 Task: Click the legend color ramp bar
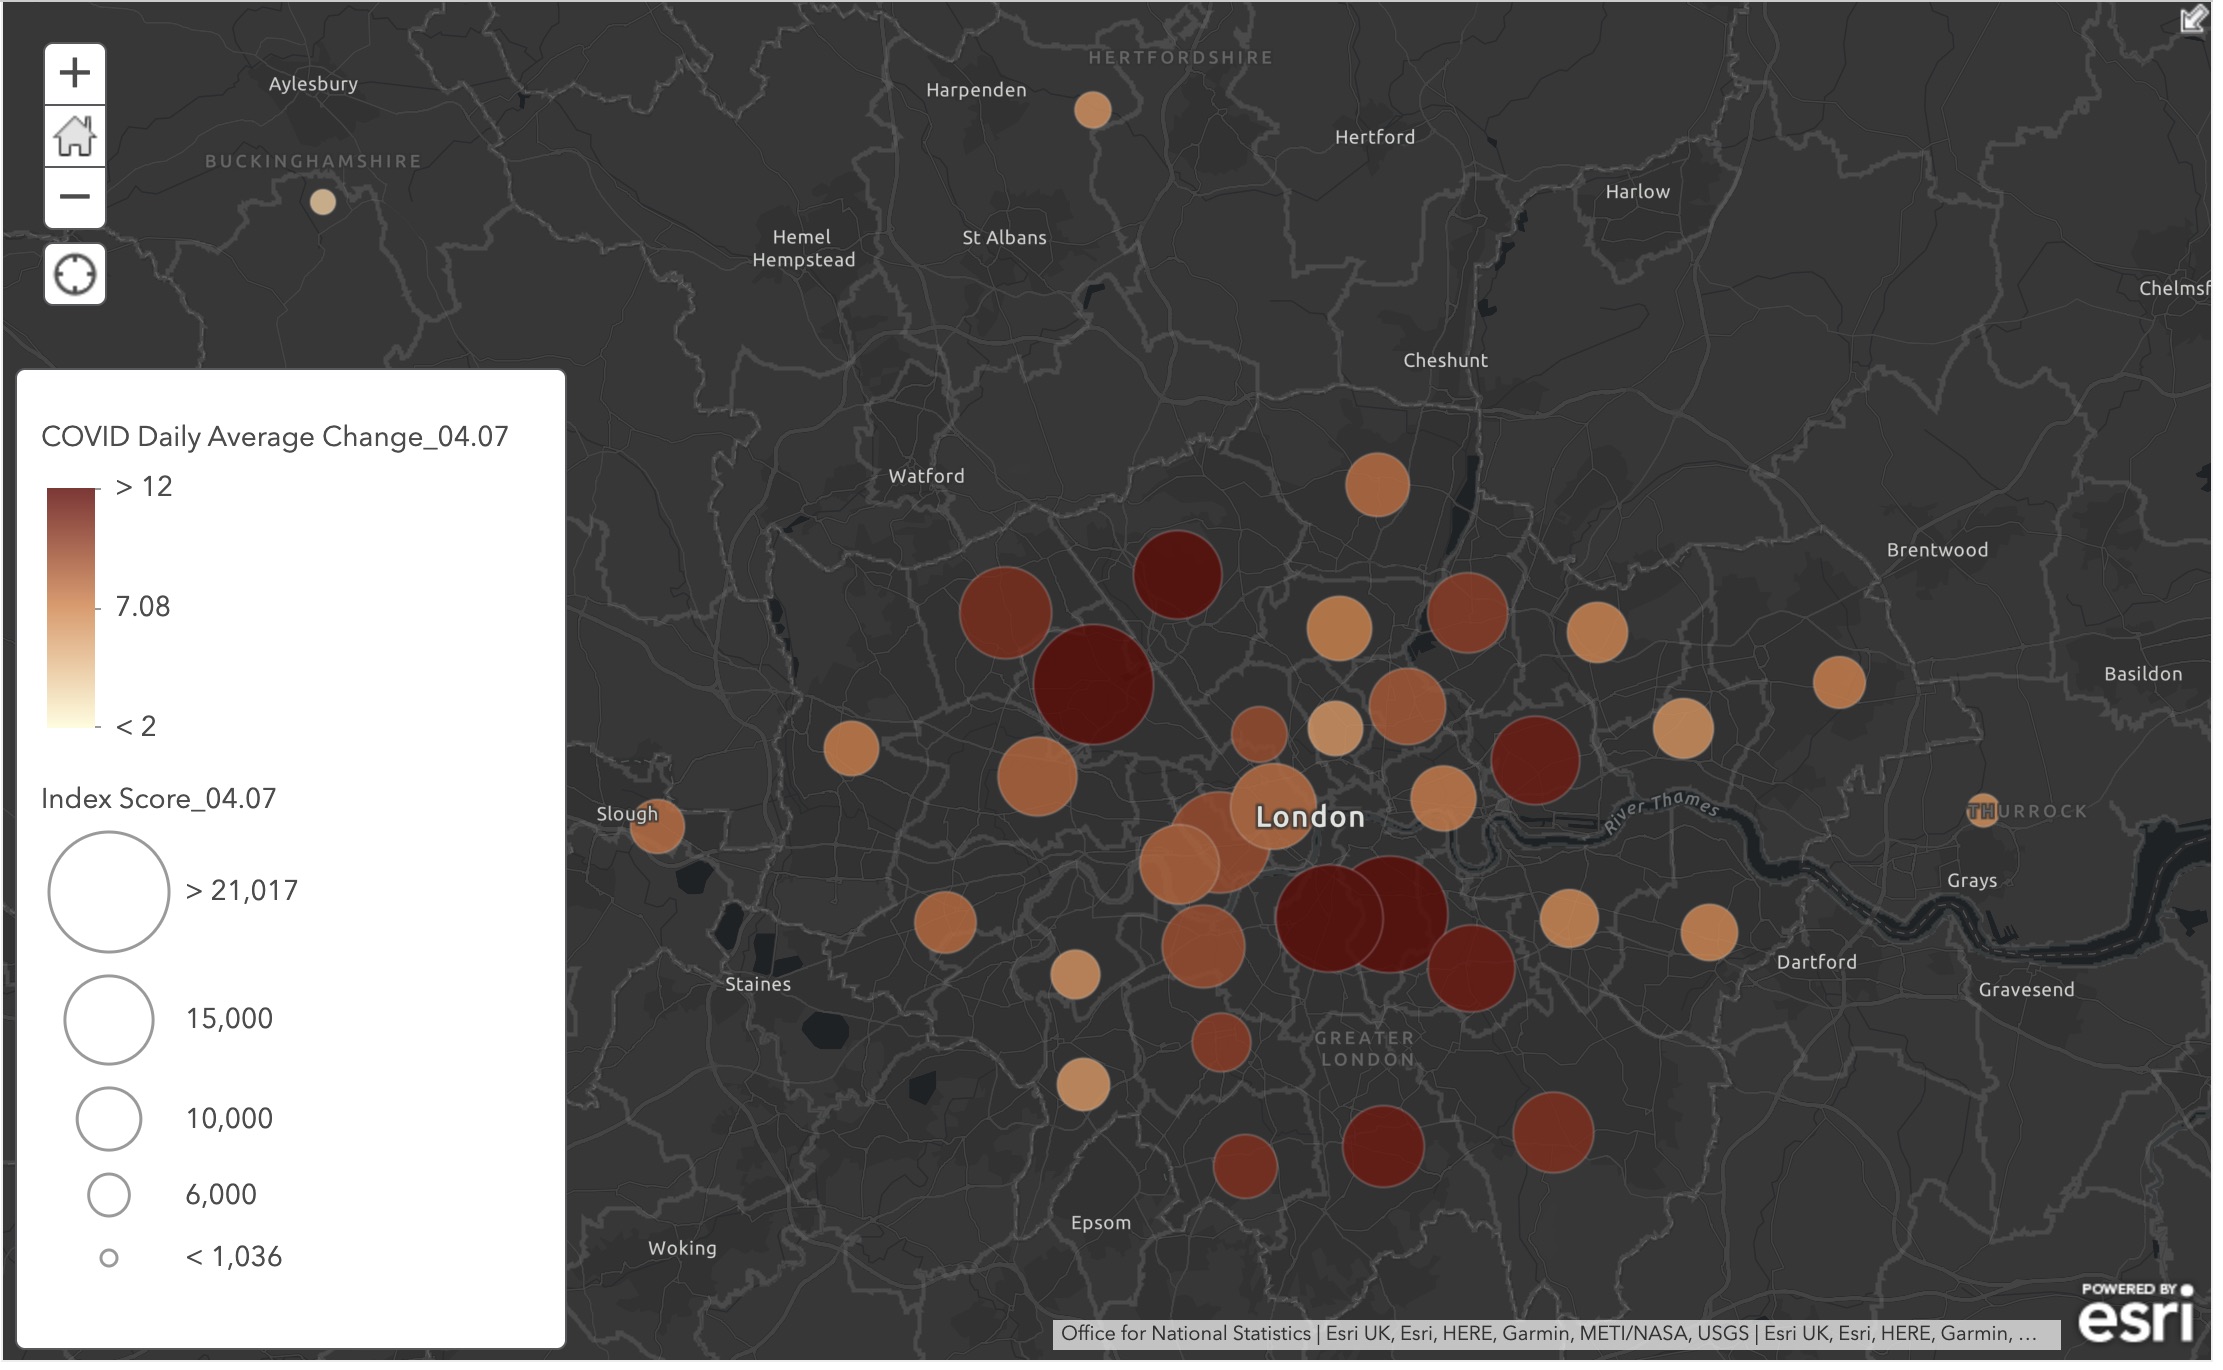pyautogui.click(x=71, y=608)
